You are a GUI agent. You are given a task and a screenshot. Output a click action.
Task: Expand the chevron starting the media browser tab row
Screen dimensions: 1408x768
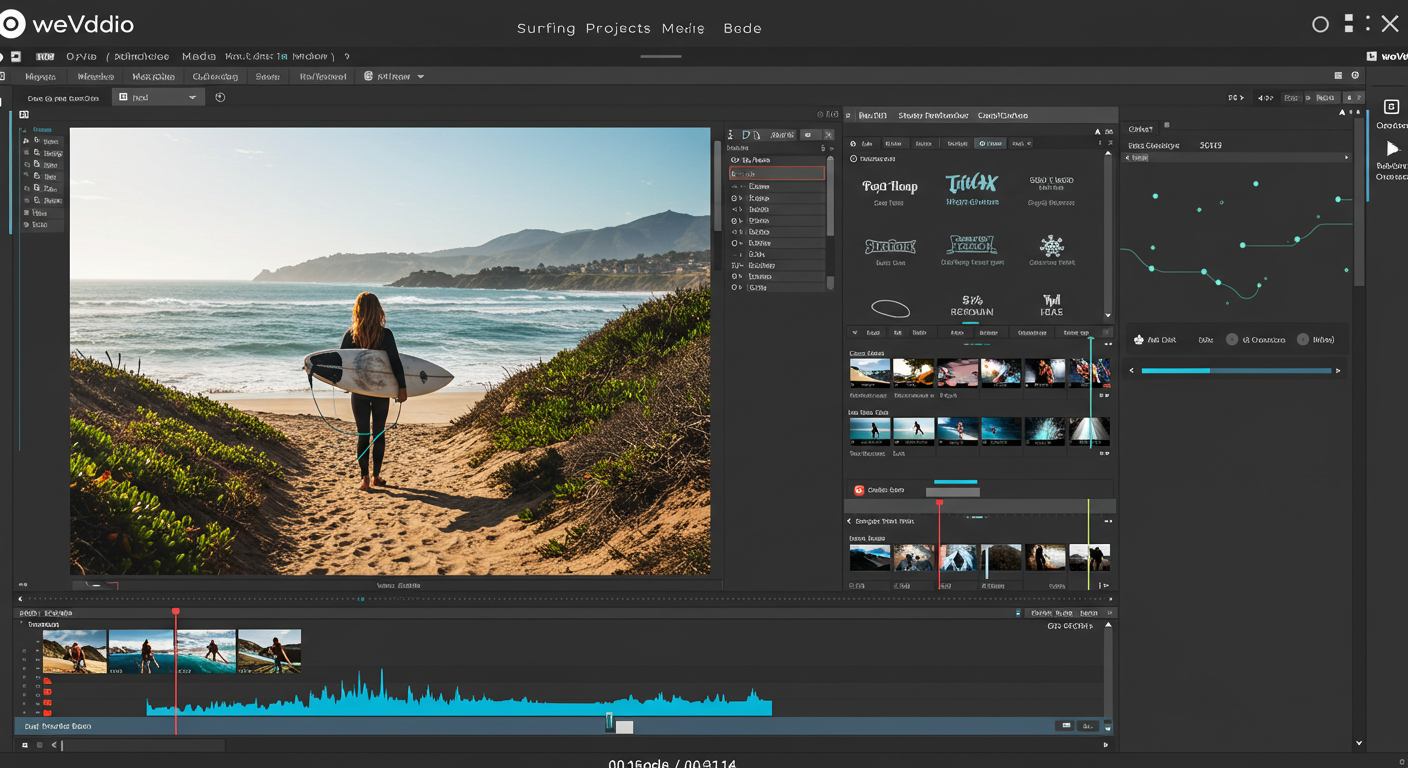[854, 332]
